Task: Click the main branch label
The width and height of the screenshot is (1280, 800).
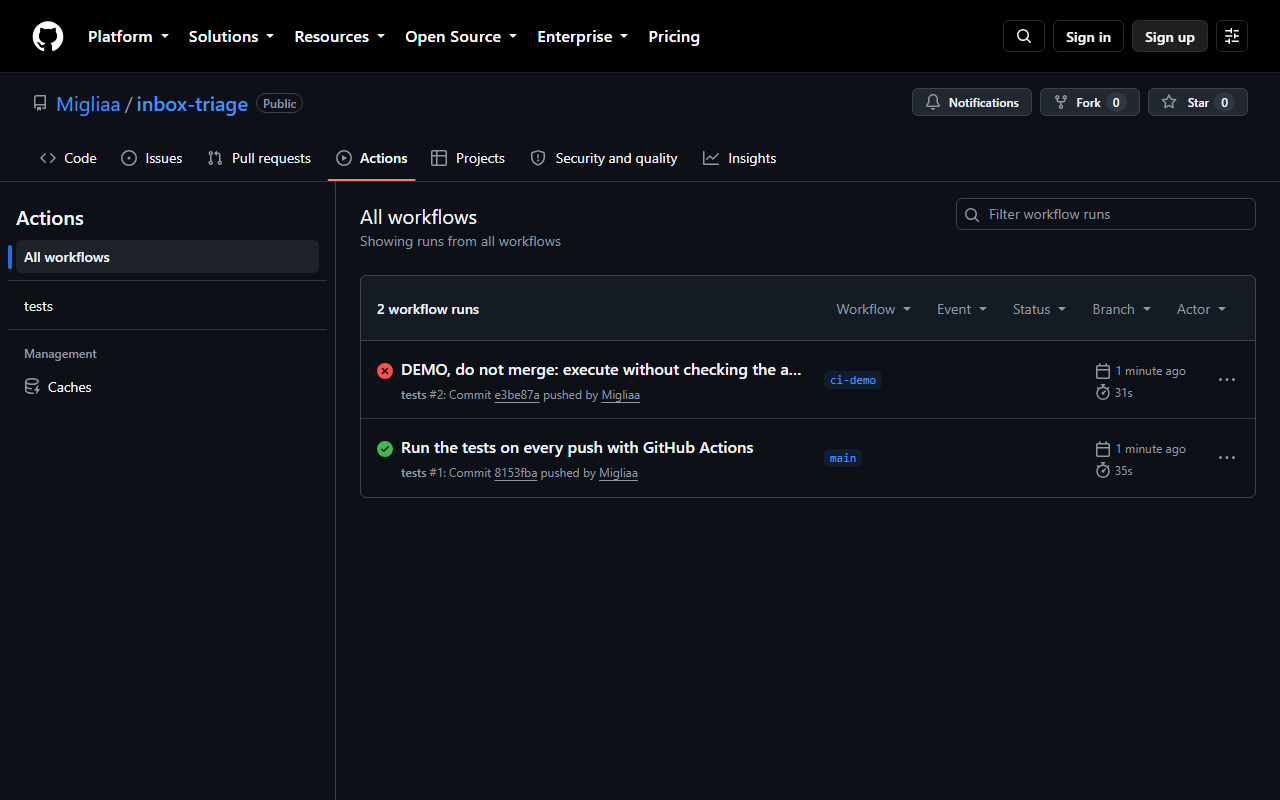Action: click(843, 458)
